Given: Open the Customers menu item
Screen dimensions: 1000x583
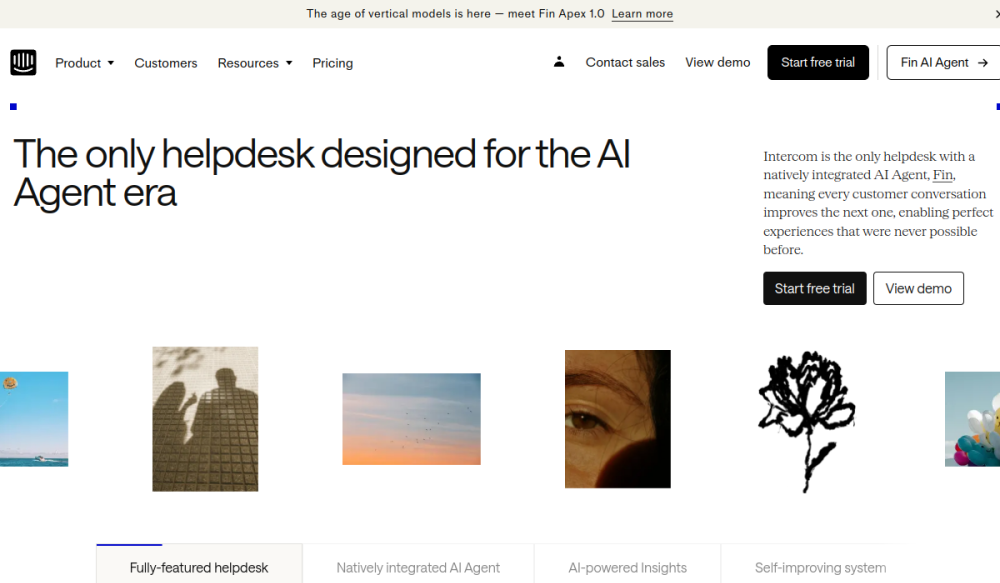Looking at the screenshot, I should click(x=166, y=63).
